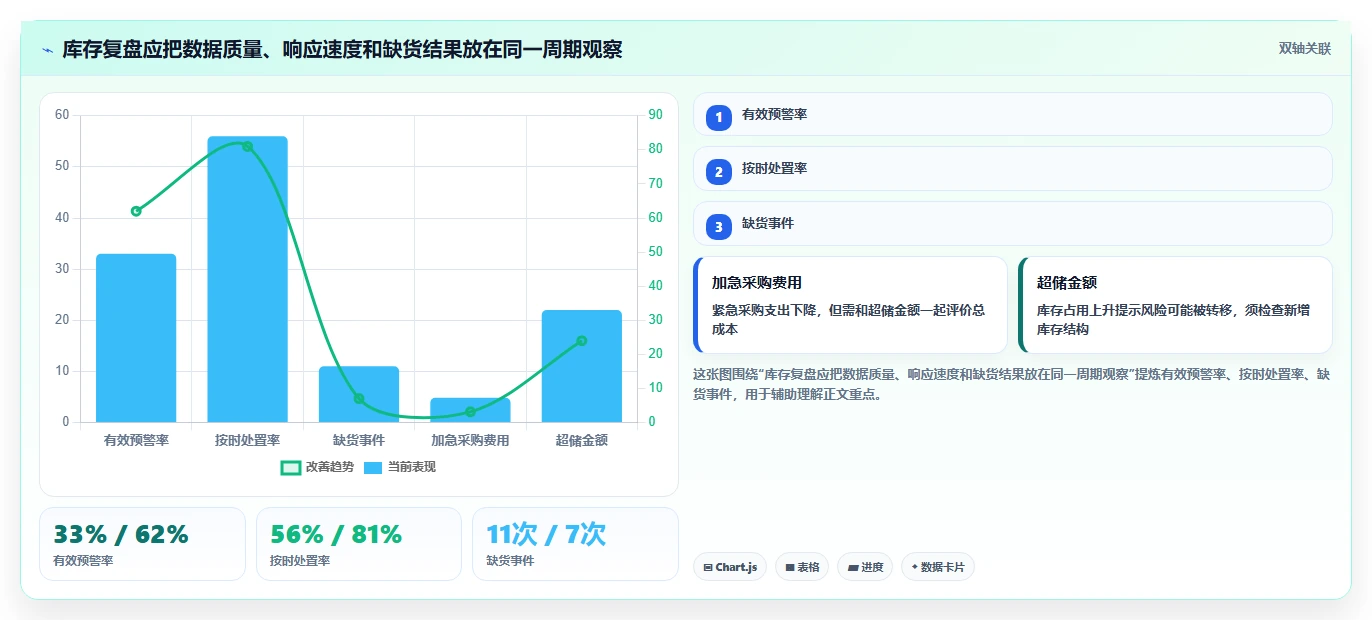The image size is (1372, 620).
Task: Click the 缺货事件 bar in chart
Action: pyautogui.click(x=359, y=394)
